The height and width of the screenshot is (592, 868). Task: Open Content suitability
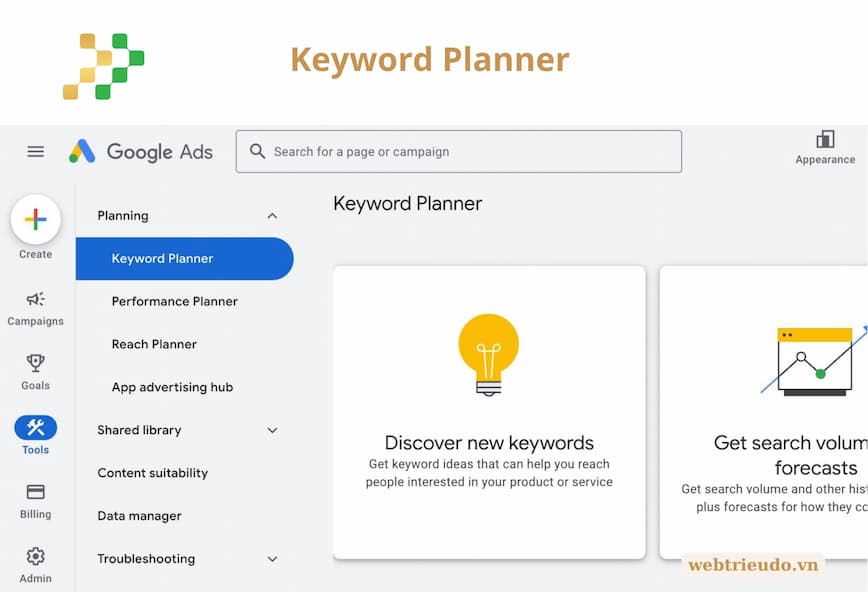(153, 473)
